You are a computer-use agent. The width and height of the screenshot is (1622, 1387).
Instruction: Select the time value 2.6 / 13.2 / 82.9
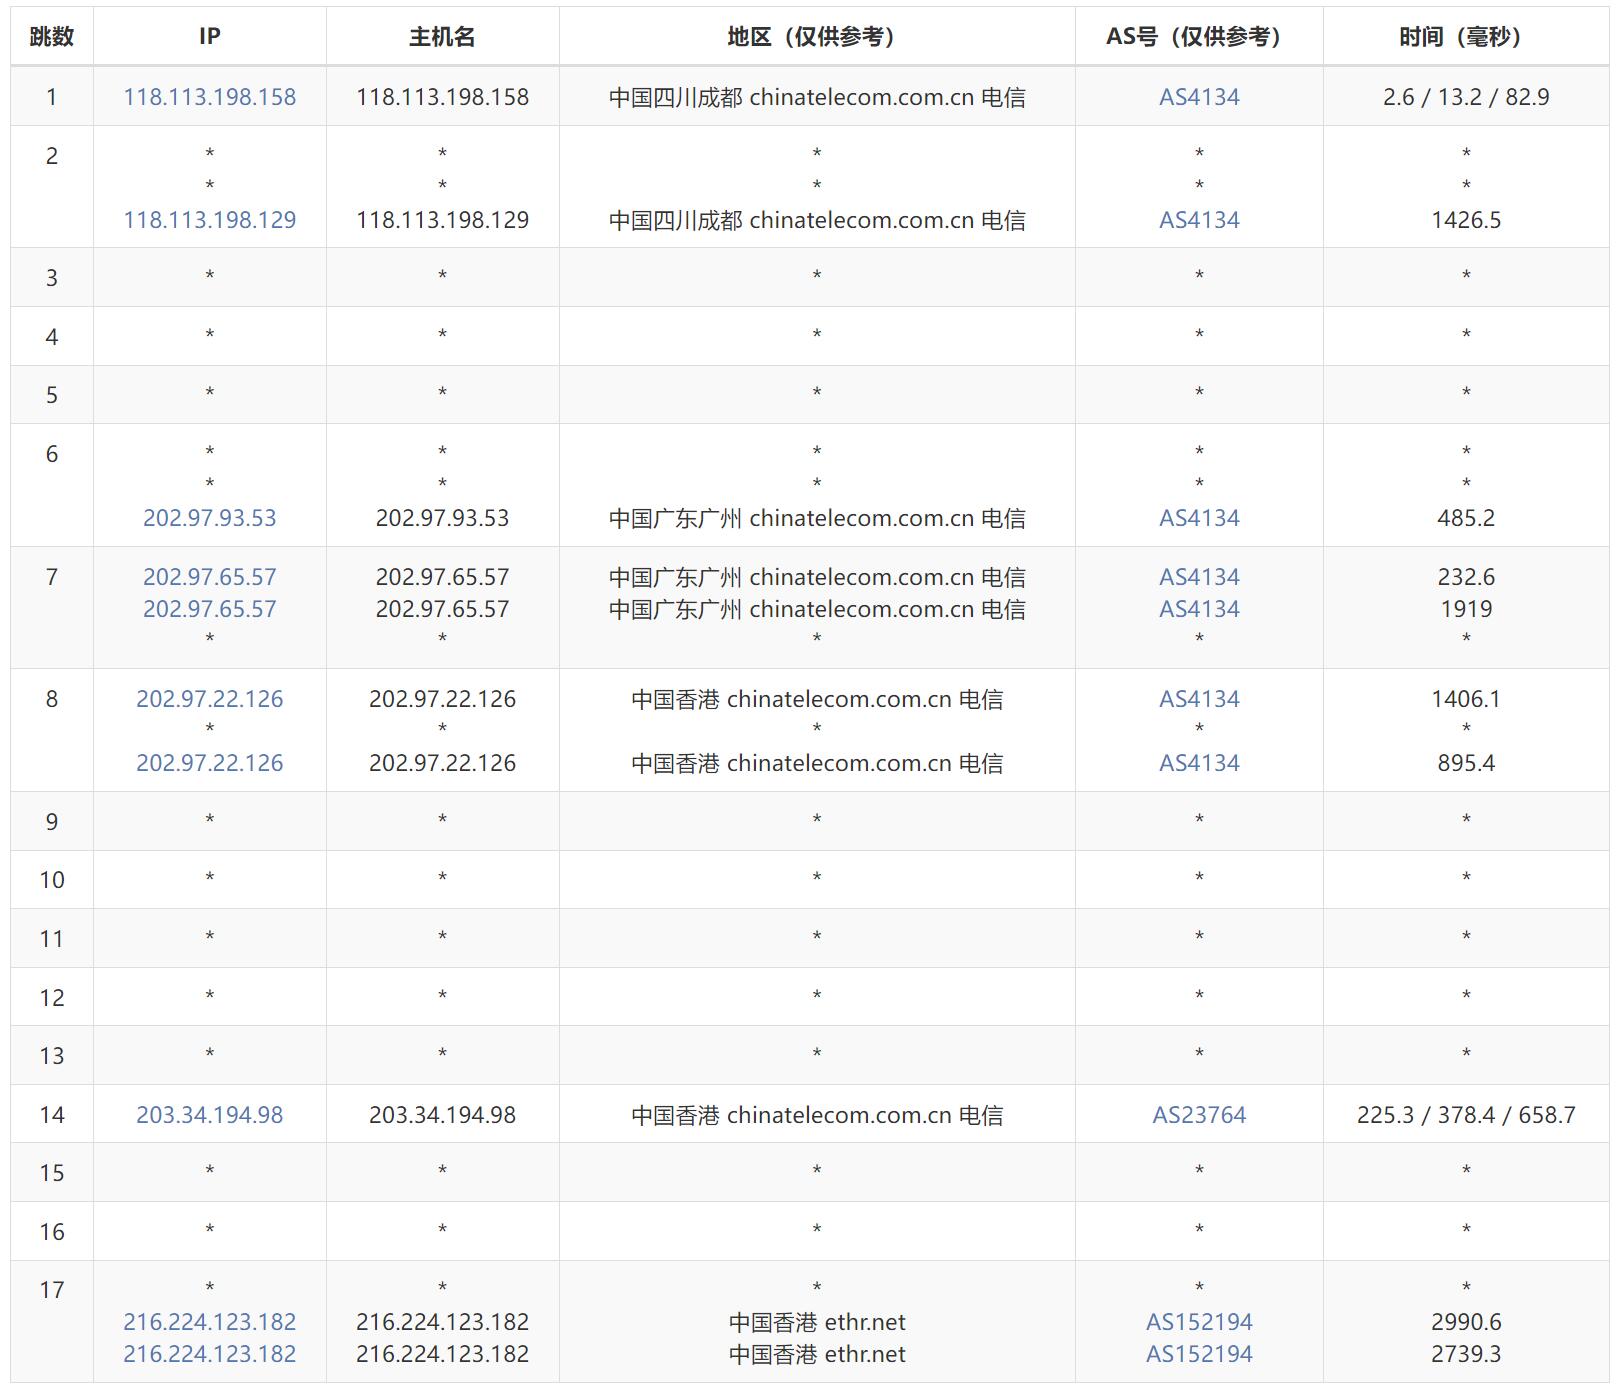[x=1466, y=97]
